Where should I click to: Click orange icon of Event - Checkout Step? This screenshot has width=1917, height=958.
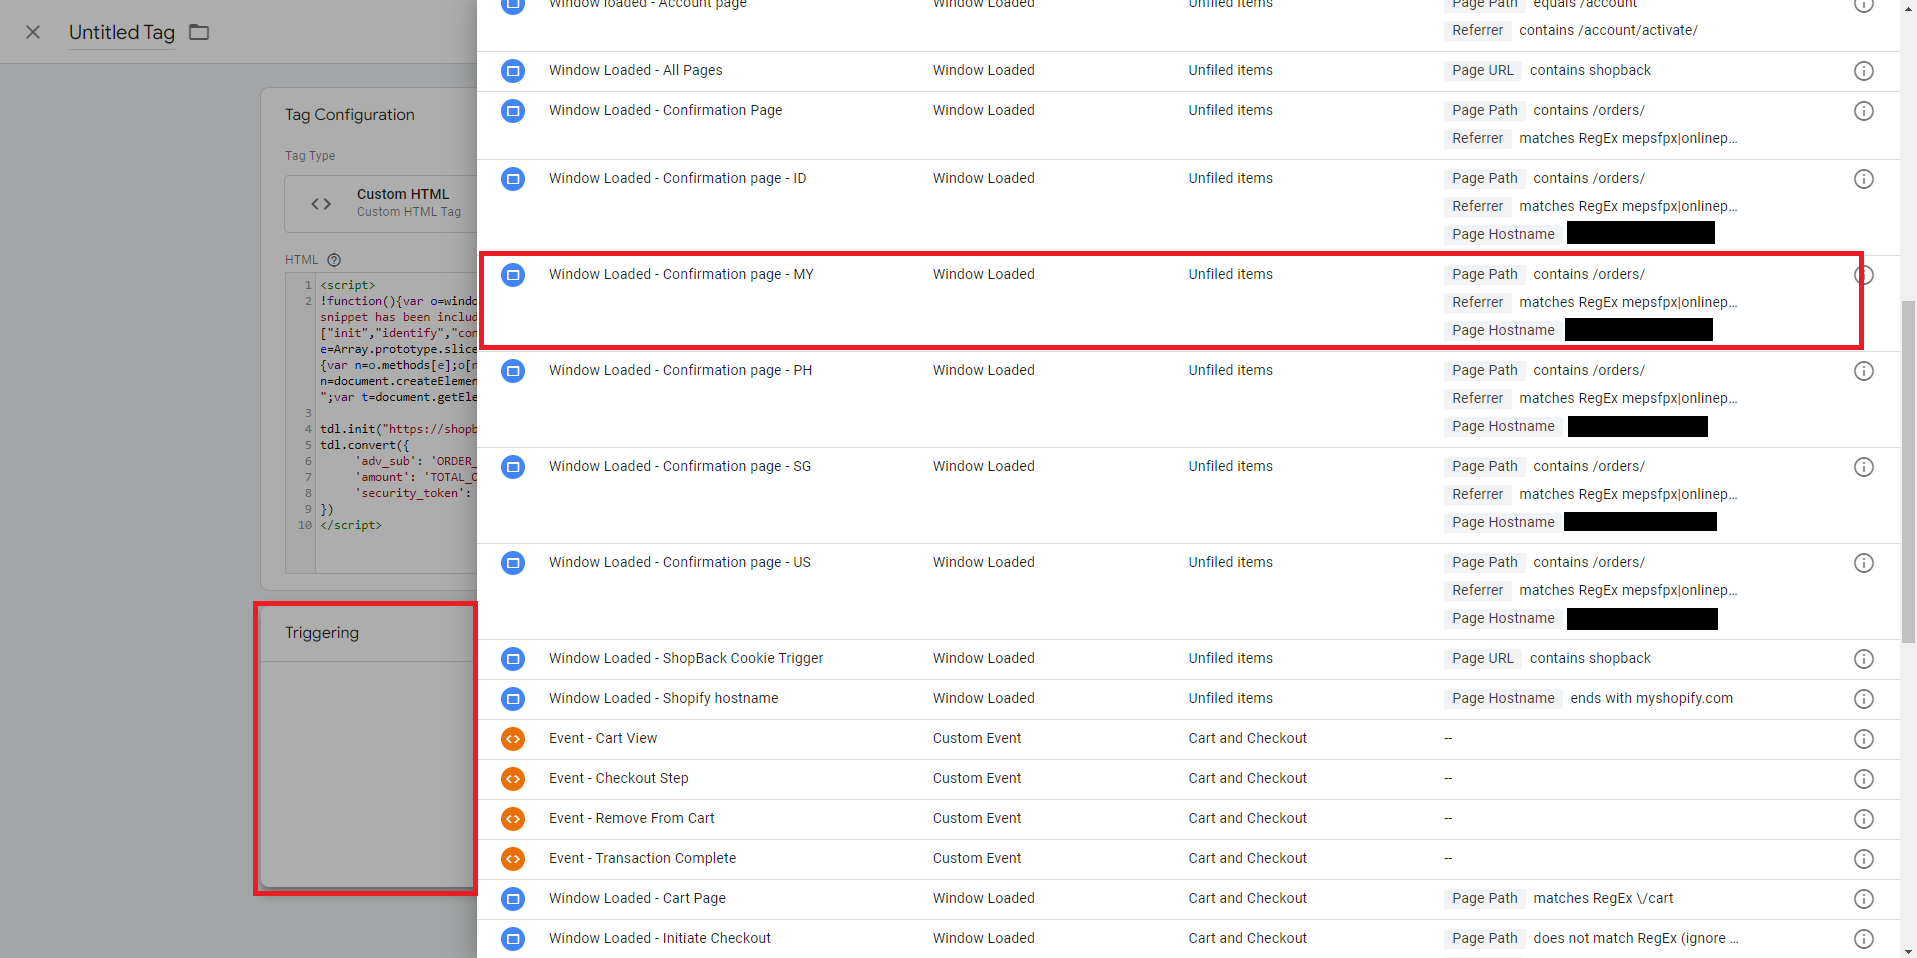[513, 779]
